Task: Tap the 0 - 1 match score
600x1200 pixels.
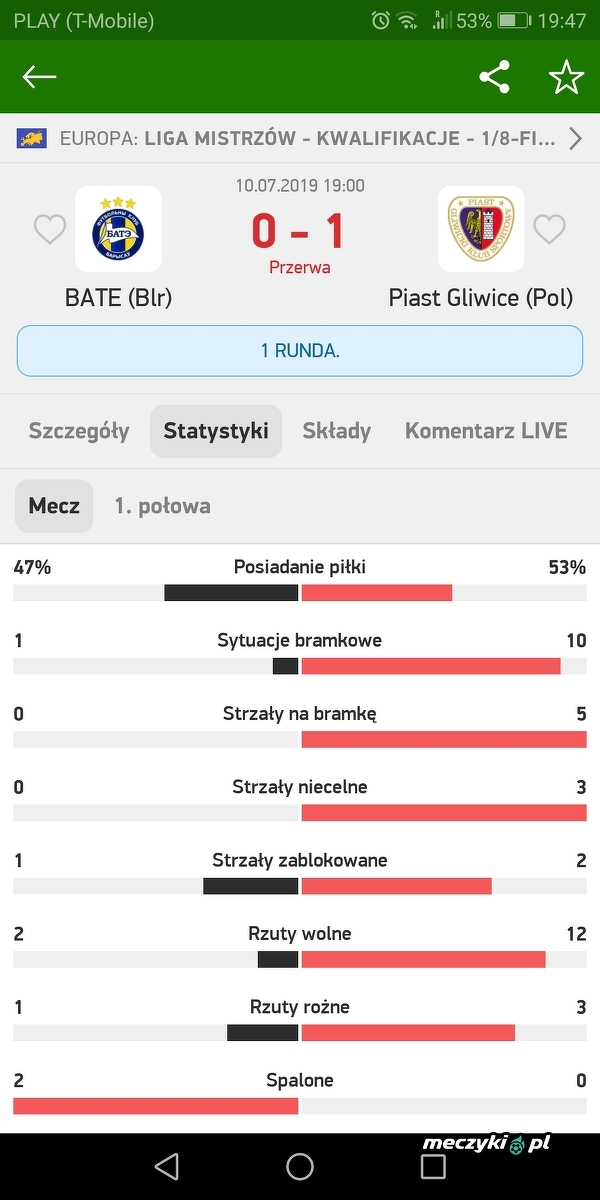Action: tap(298, 231)
